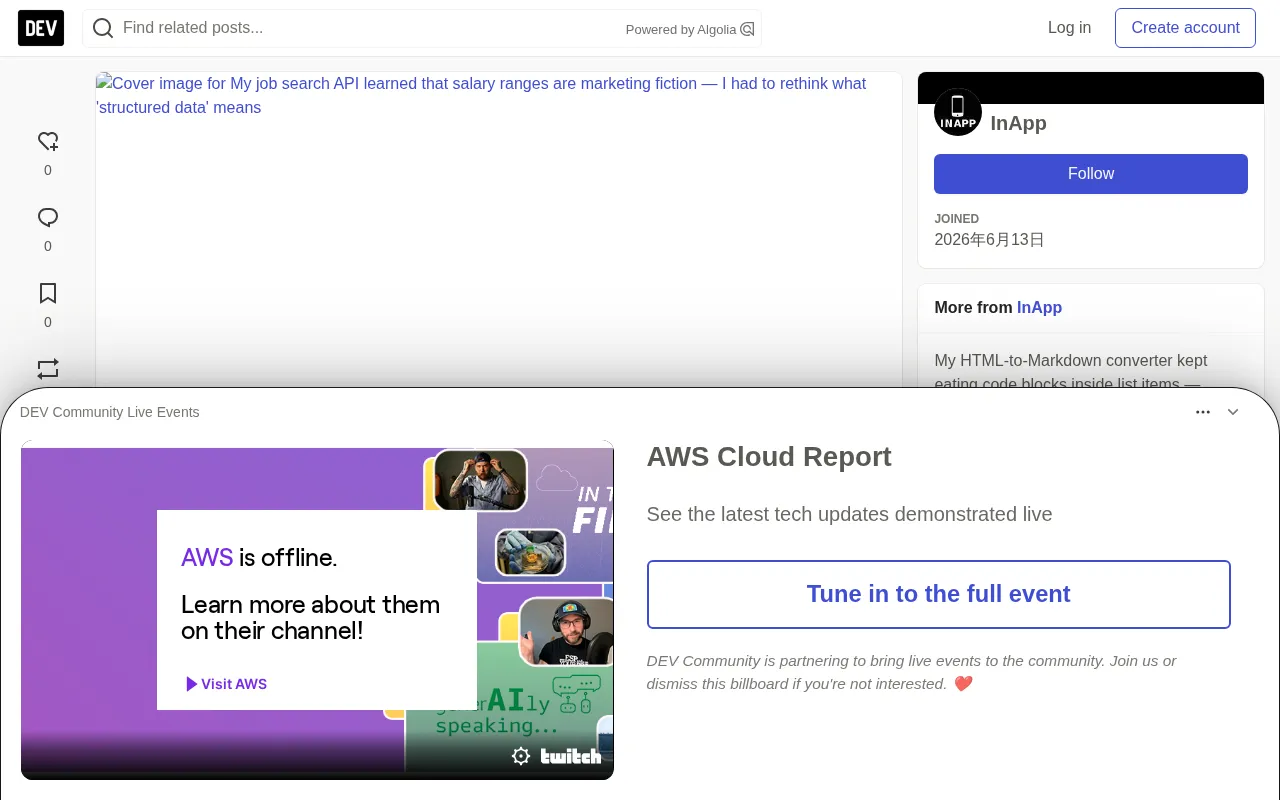Click the DEV Community Live Events label
1280x800 pixels.
110,412
